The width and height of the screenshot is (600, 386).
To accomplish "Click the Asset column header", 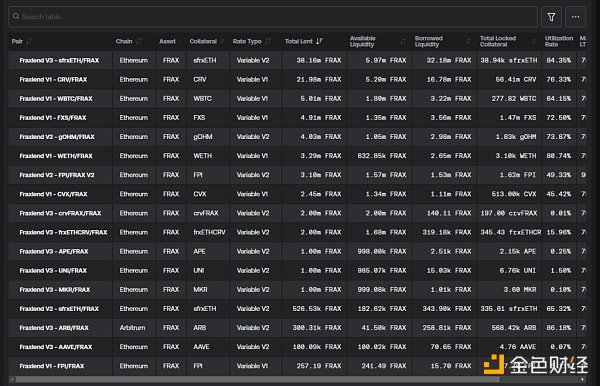I will point(167,41).
